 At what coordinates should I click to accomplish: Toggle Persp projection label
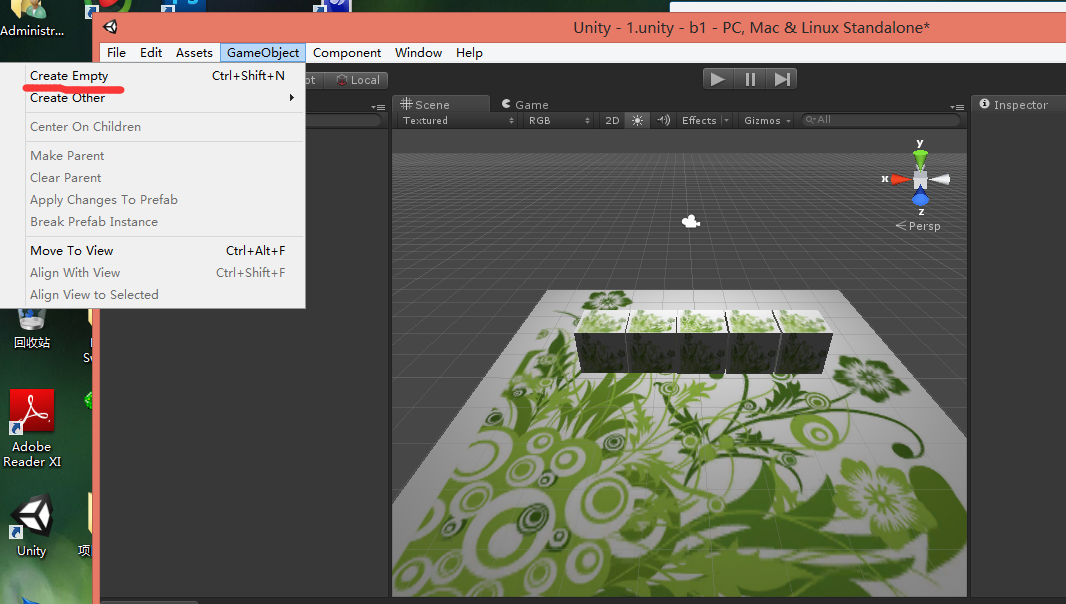pos(918,226)
